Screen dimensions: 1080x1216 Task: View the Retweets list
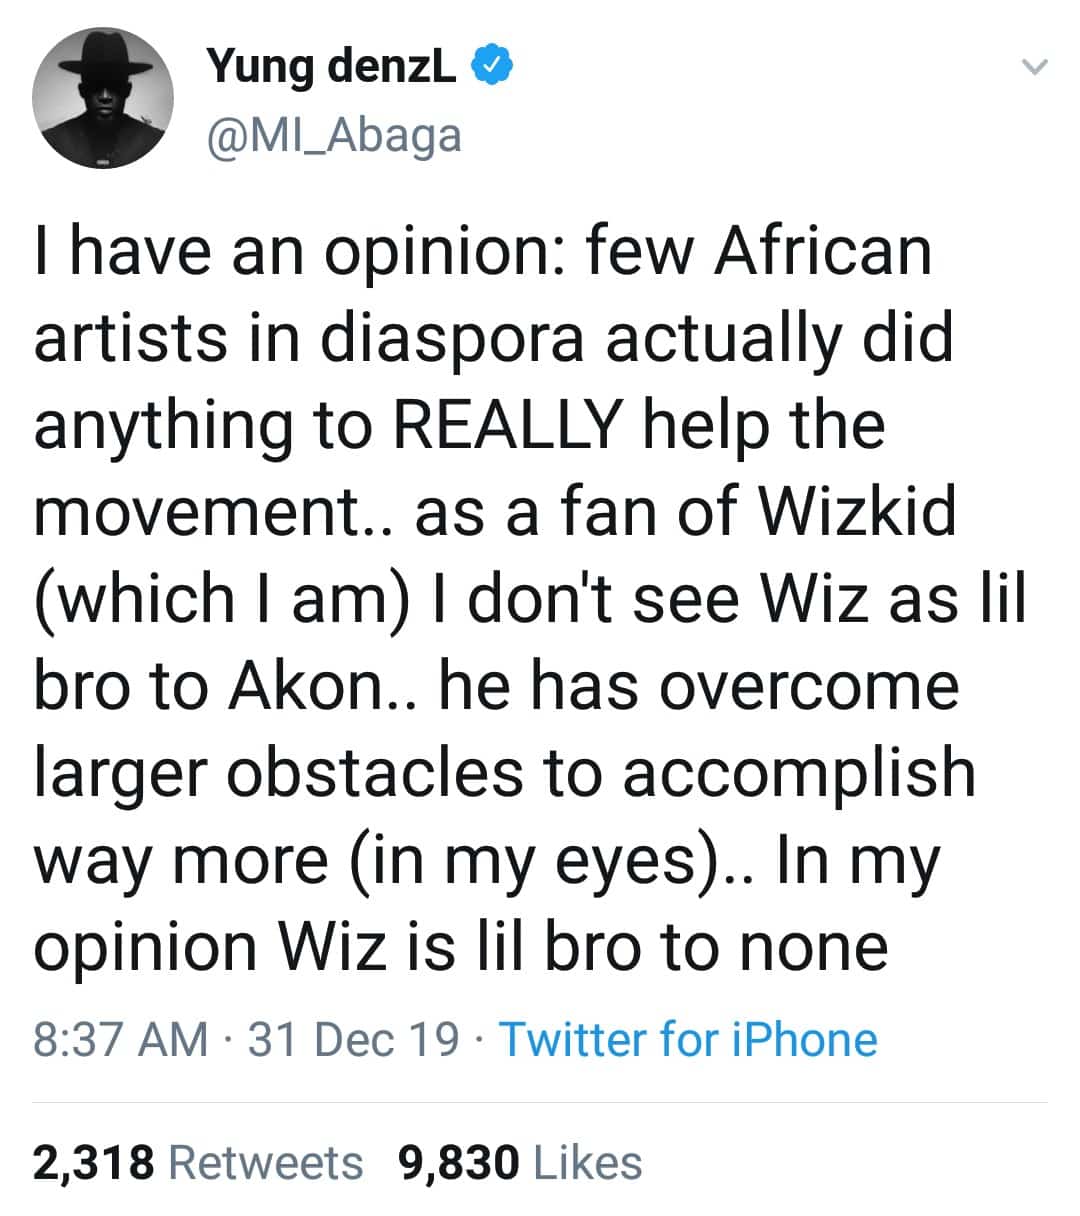266,1163
